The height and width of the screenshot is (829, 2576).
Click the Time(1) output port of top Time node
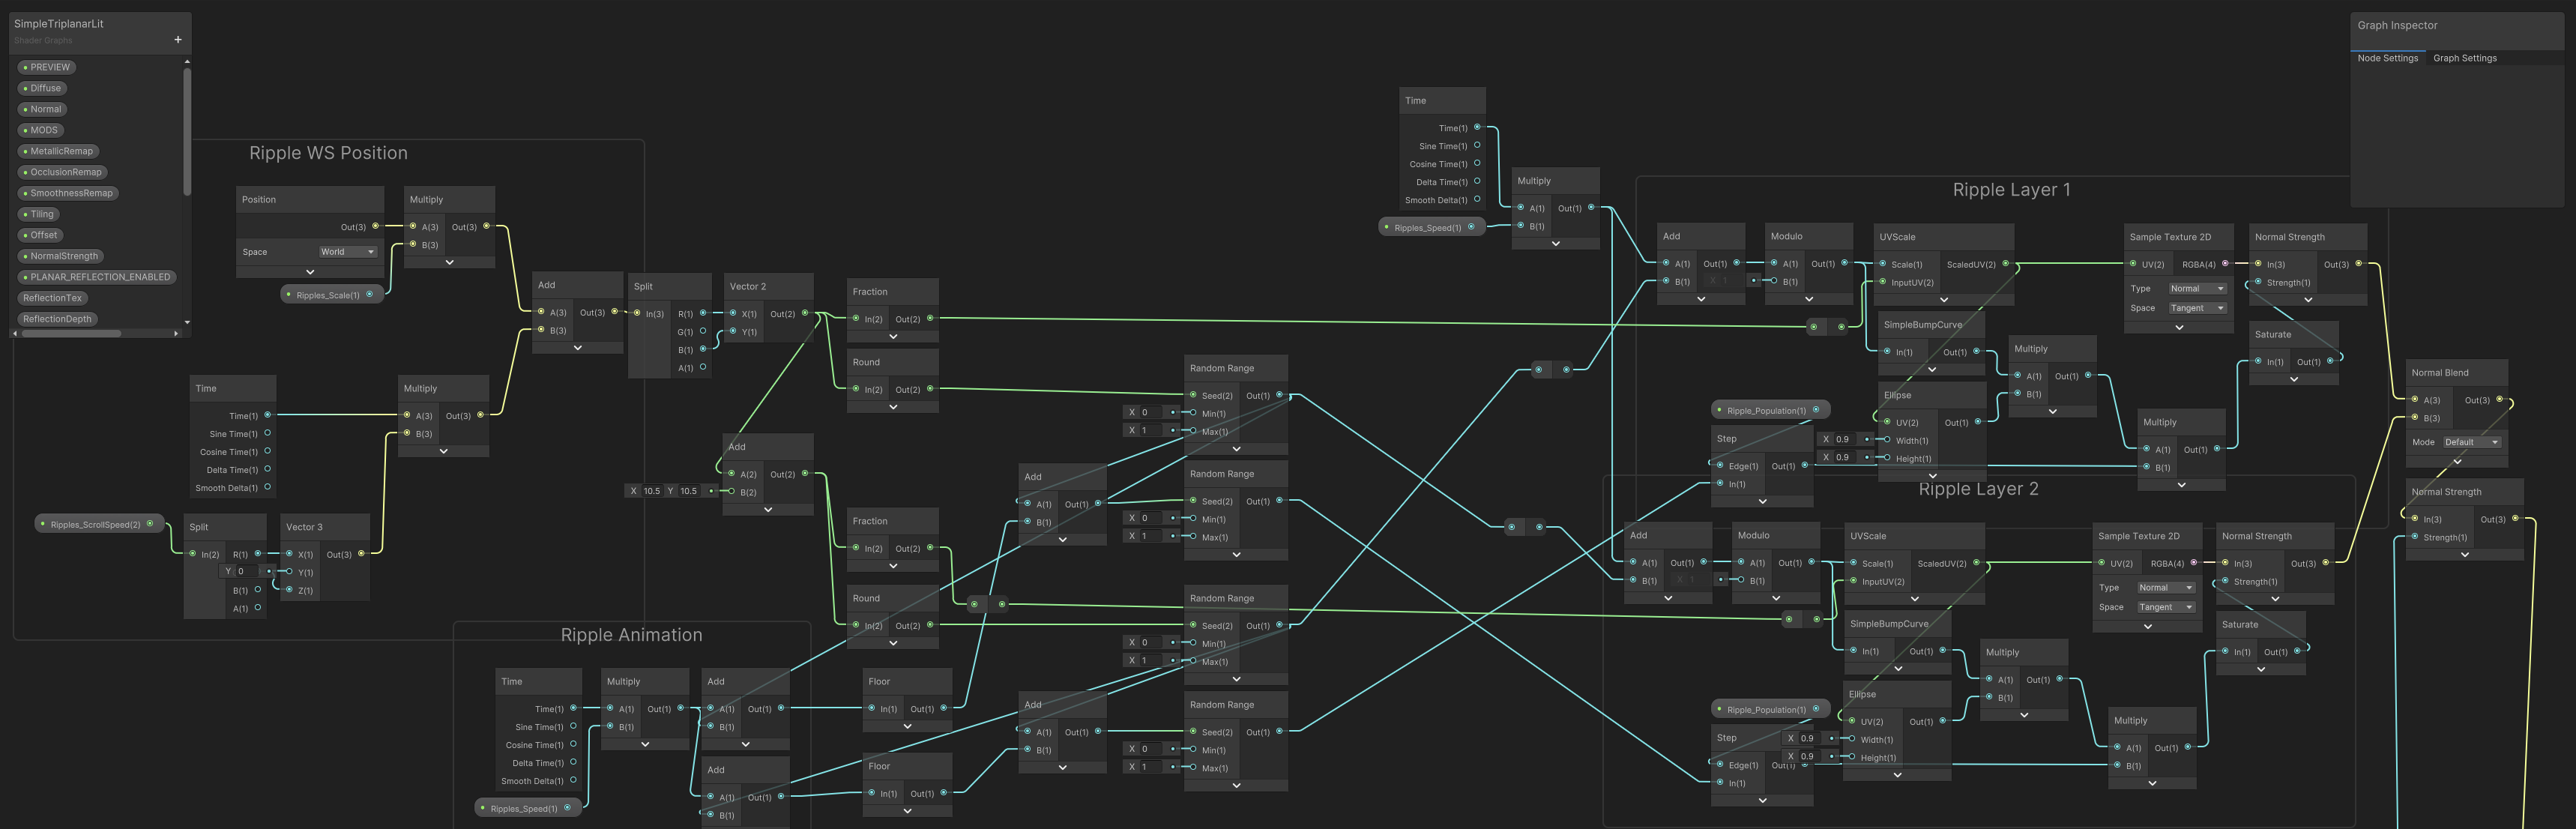click(1477, 127)
